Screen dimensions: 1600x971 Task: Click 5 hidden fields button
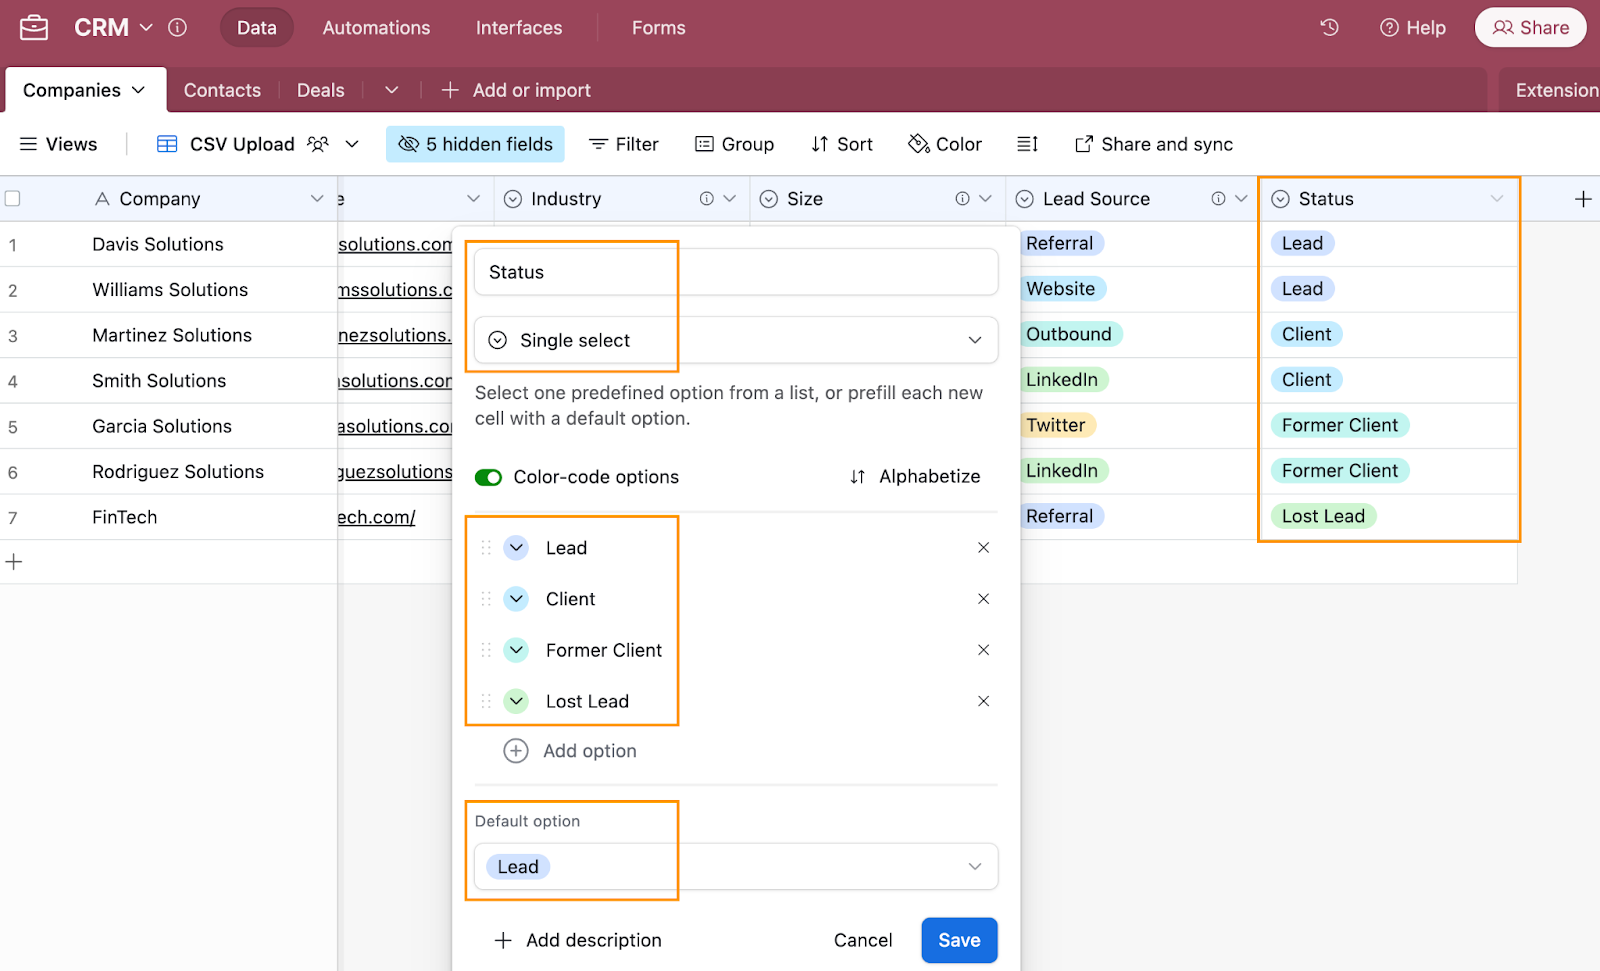(475, 144)
